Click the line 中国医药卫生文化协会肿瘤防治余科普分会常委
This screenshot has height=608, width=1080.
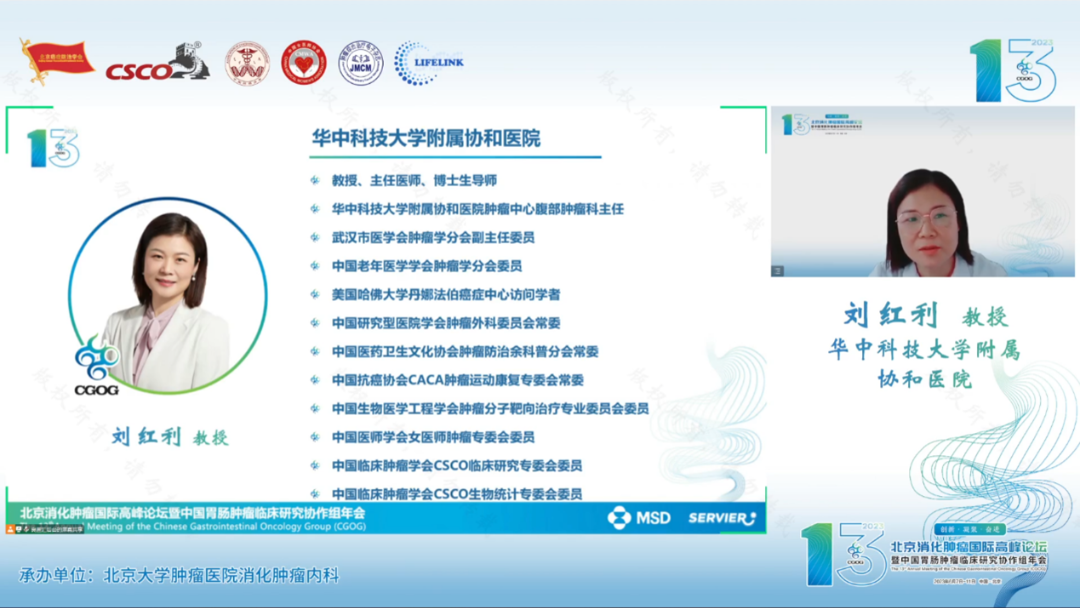465,352
